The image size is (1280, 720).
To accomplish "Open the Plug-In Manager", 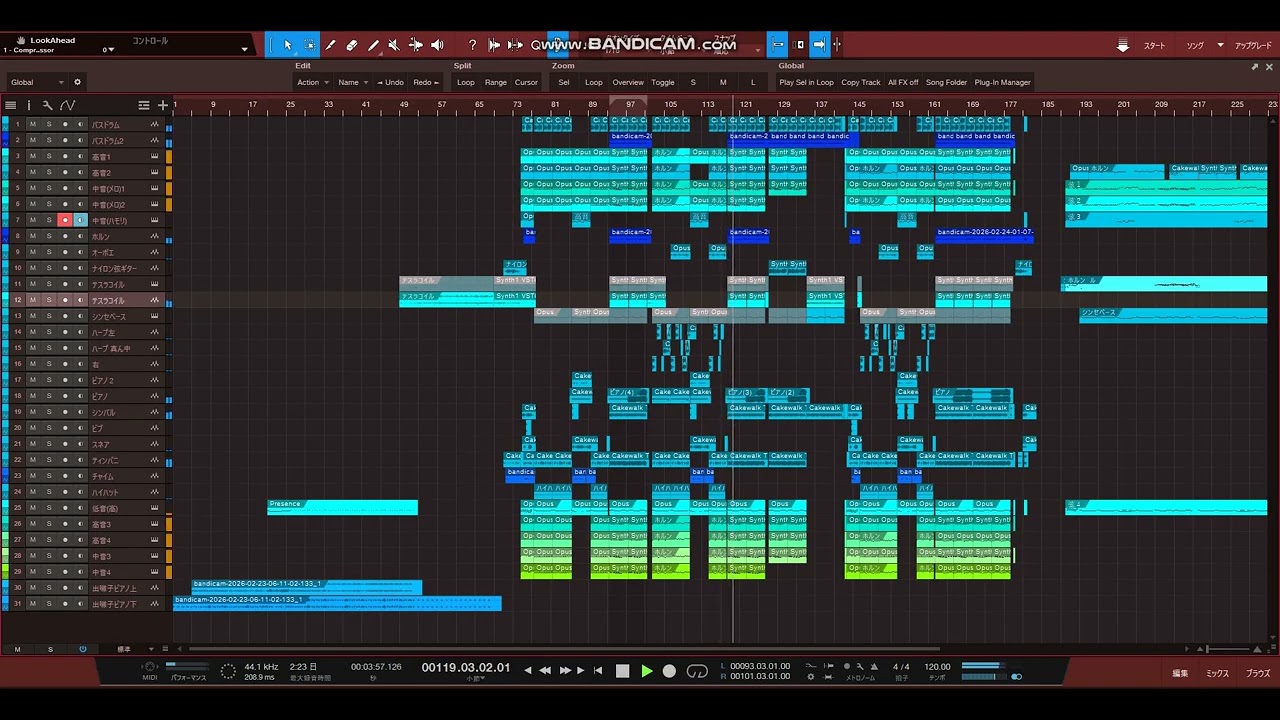I will click(x=1002, y=82).
